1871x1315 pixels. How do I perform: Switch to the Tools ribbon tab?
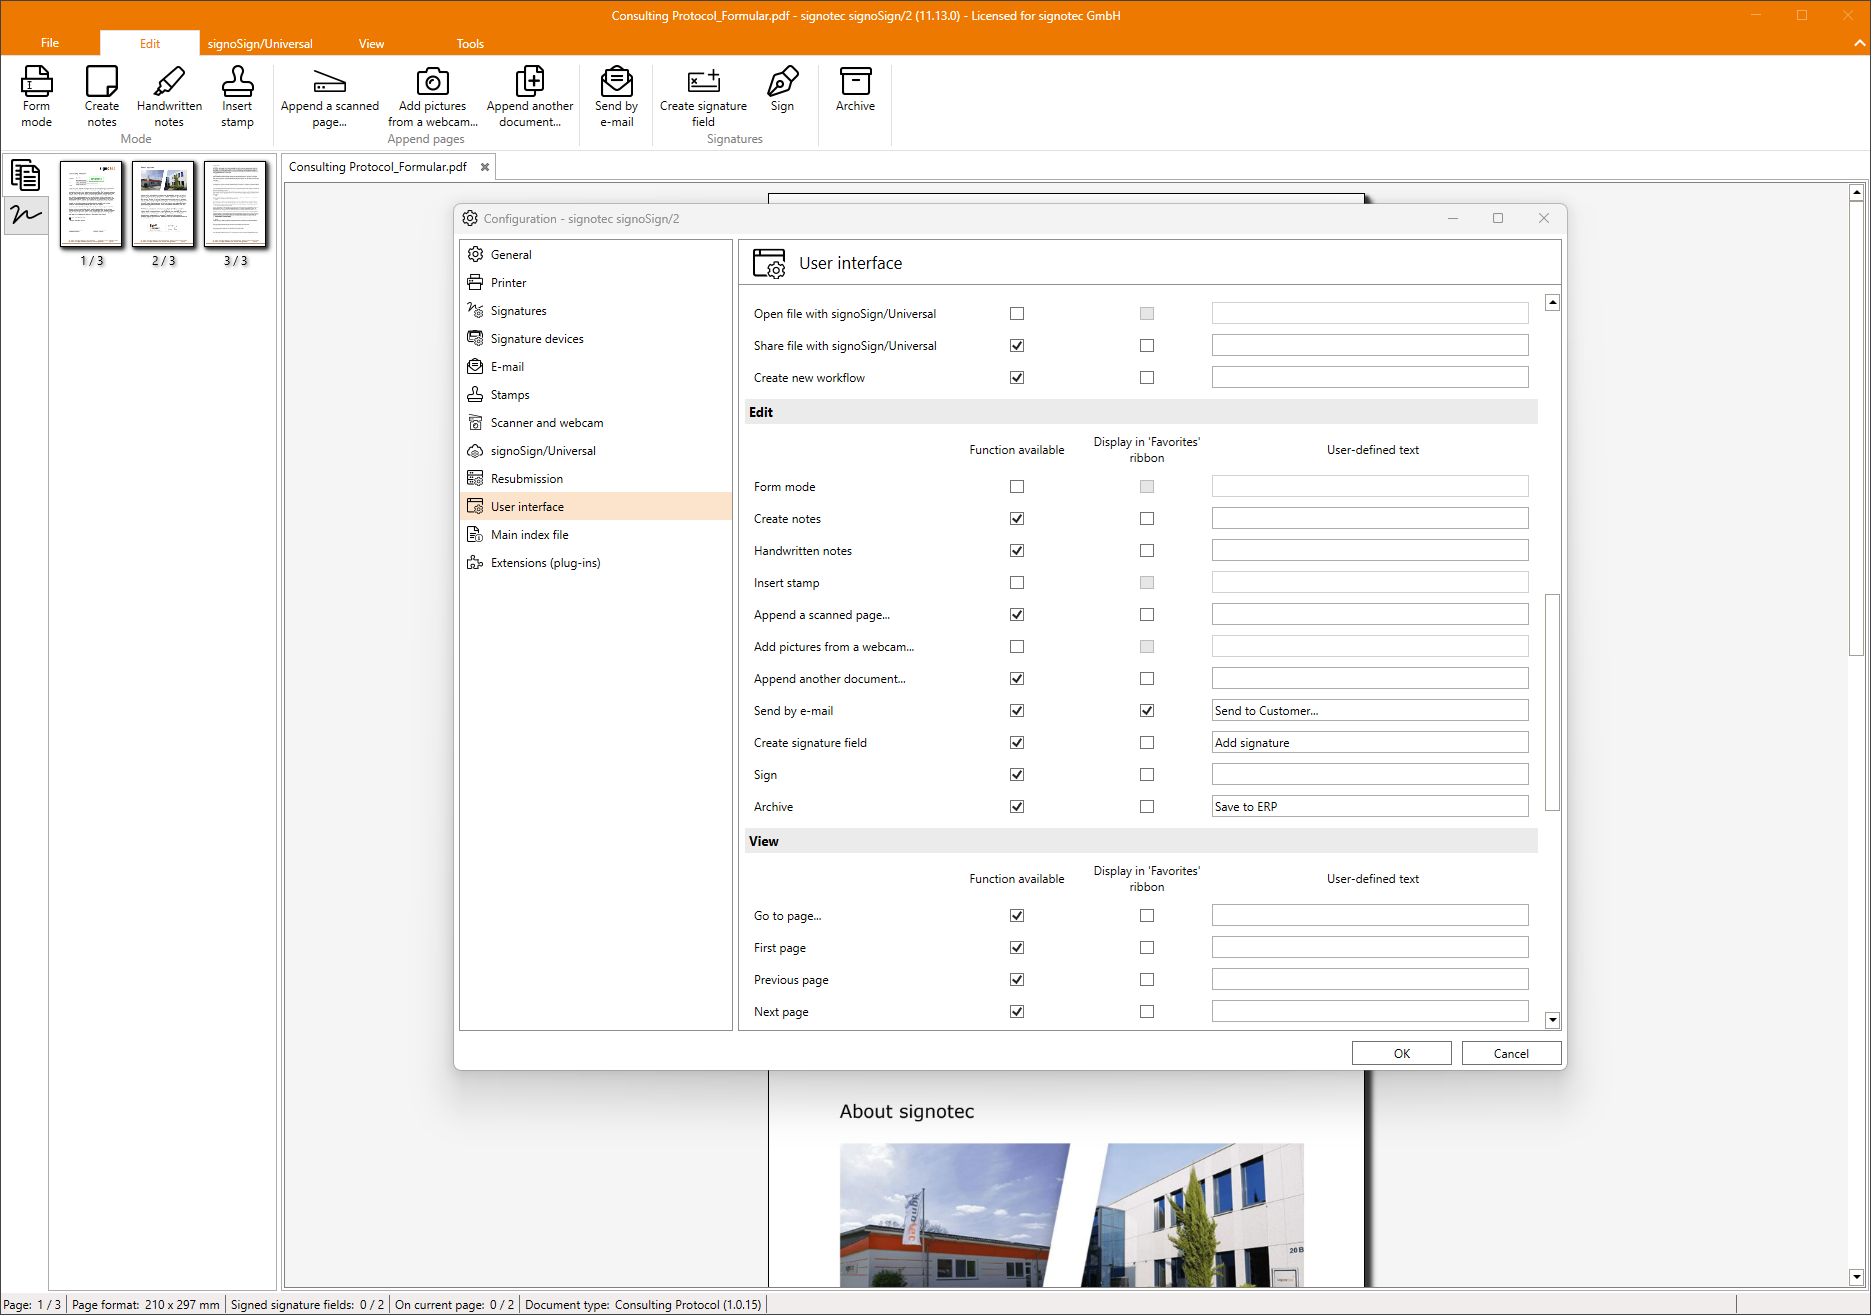pyautogui.click(x=470, y=43)
